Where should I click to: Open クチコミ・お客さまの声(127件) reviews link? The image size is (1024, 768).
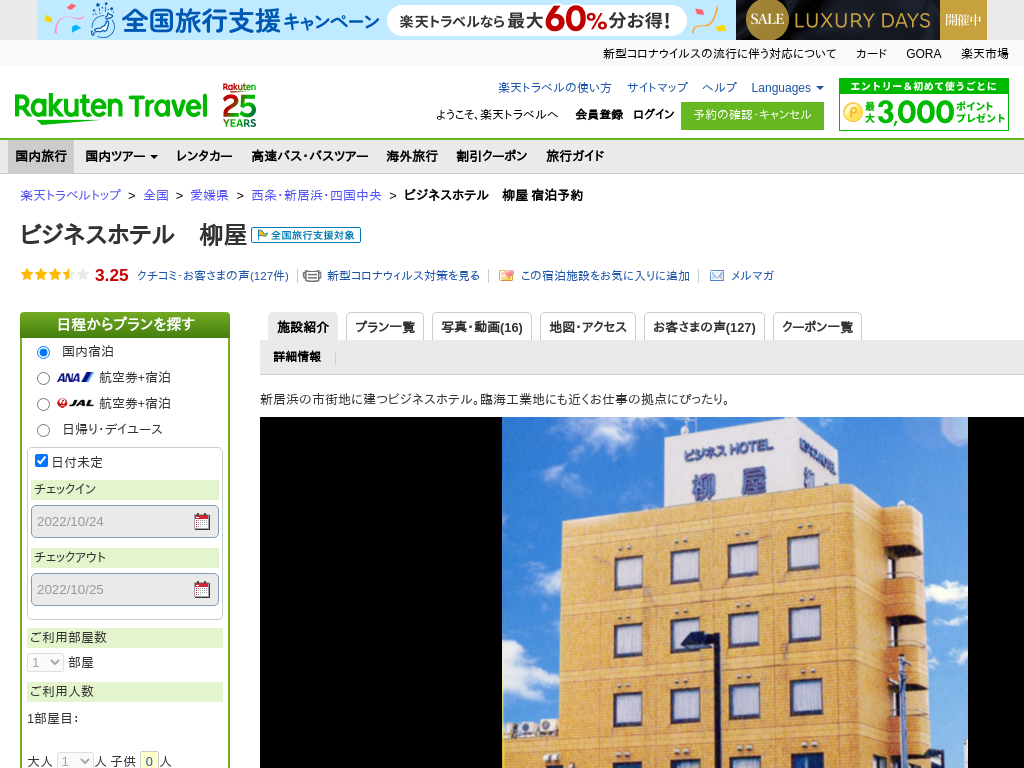(x=212, y=276)
